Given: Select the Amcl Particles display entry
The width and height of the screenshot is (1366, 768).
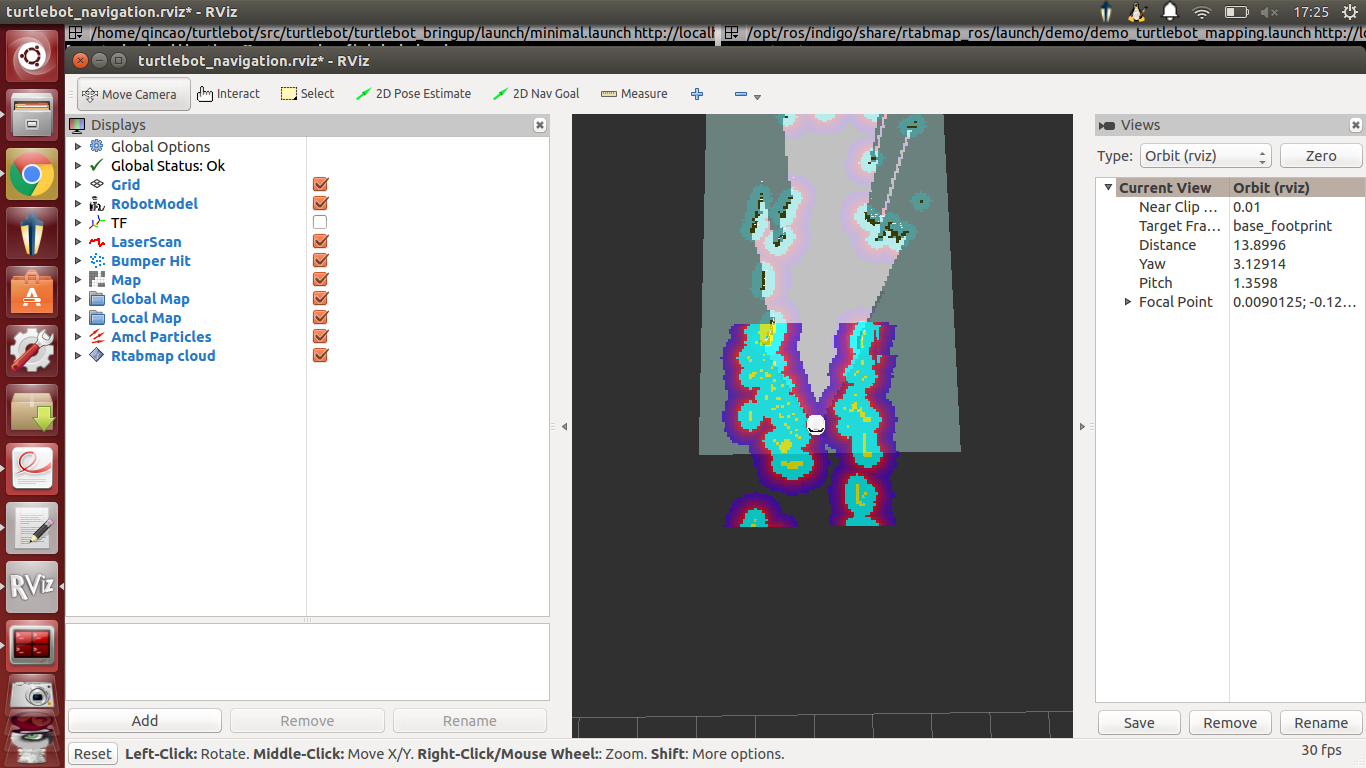Looking at the screenshot, I should point(161,337).
